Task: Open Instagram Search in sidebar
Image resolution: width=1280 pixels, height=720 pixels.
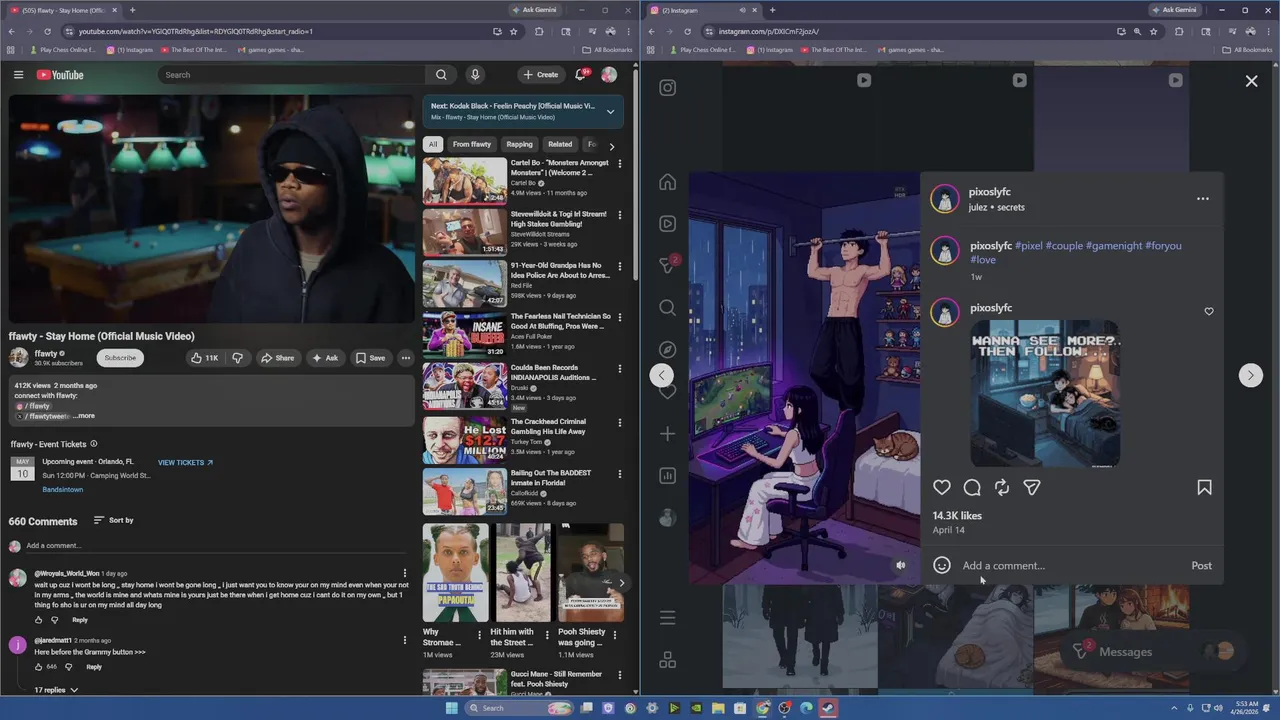Action: point(668,308)
